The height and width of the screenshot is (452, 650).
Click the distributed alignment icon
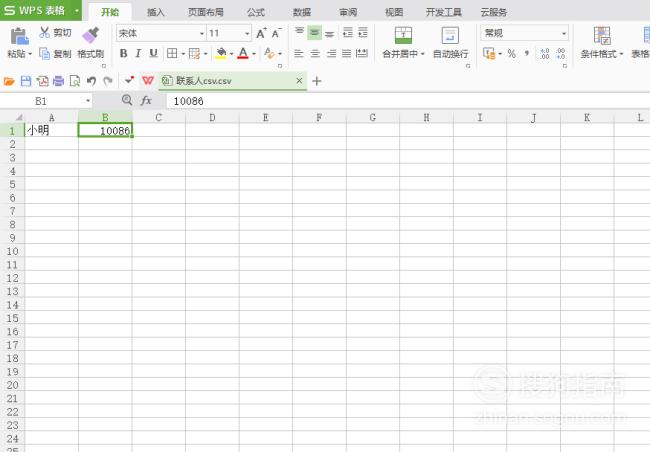pos(362,53)
